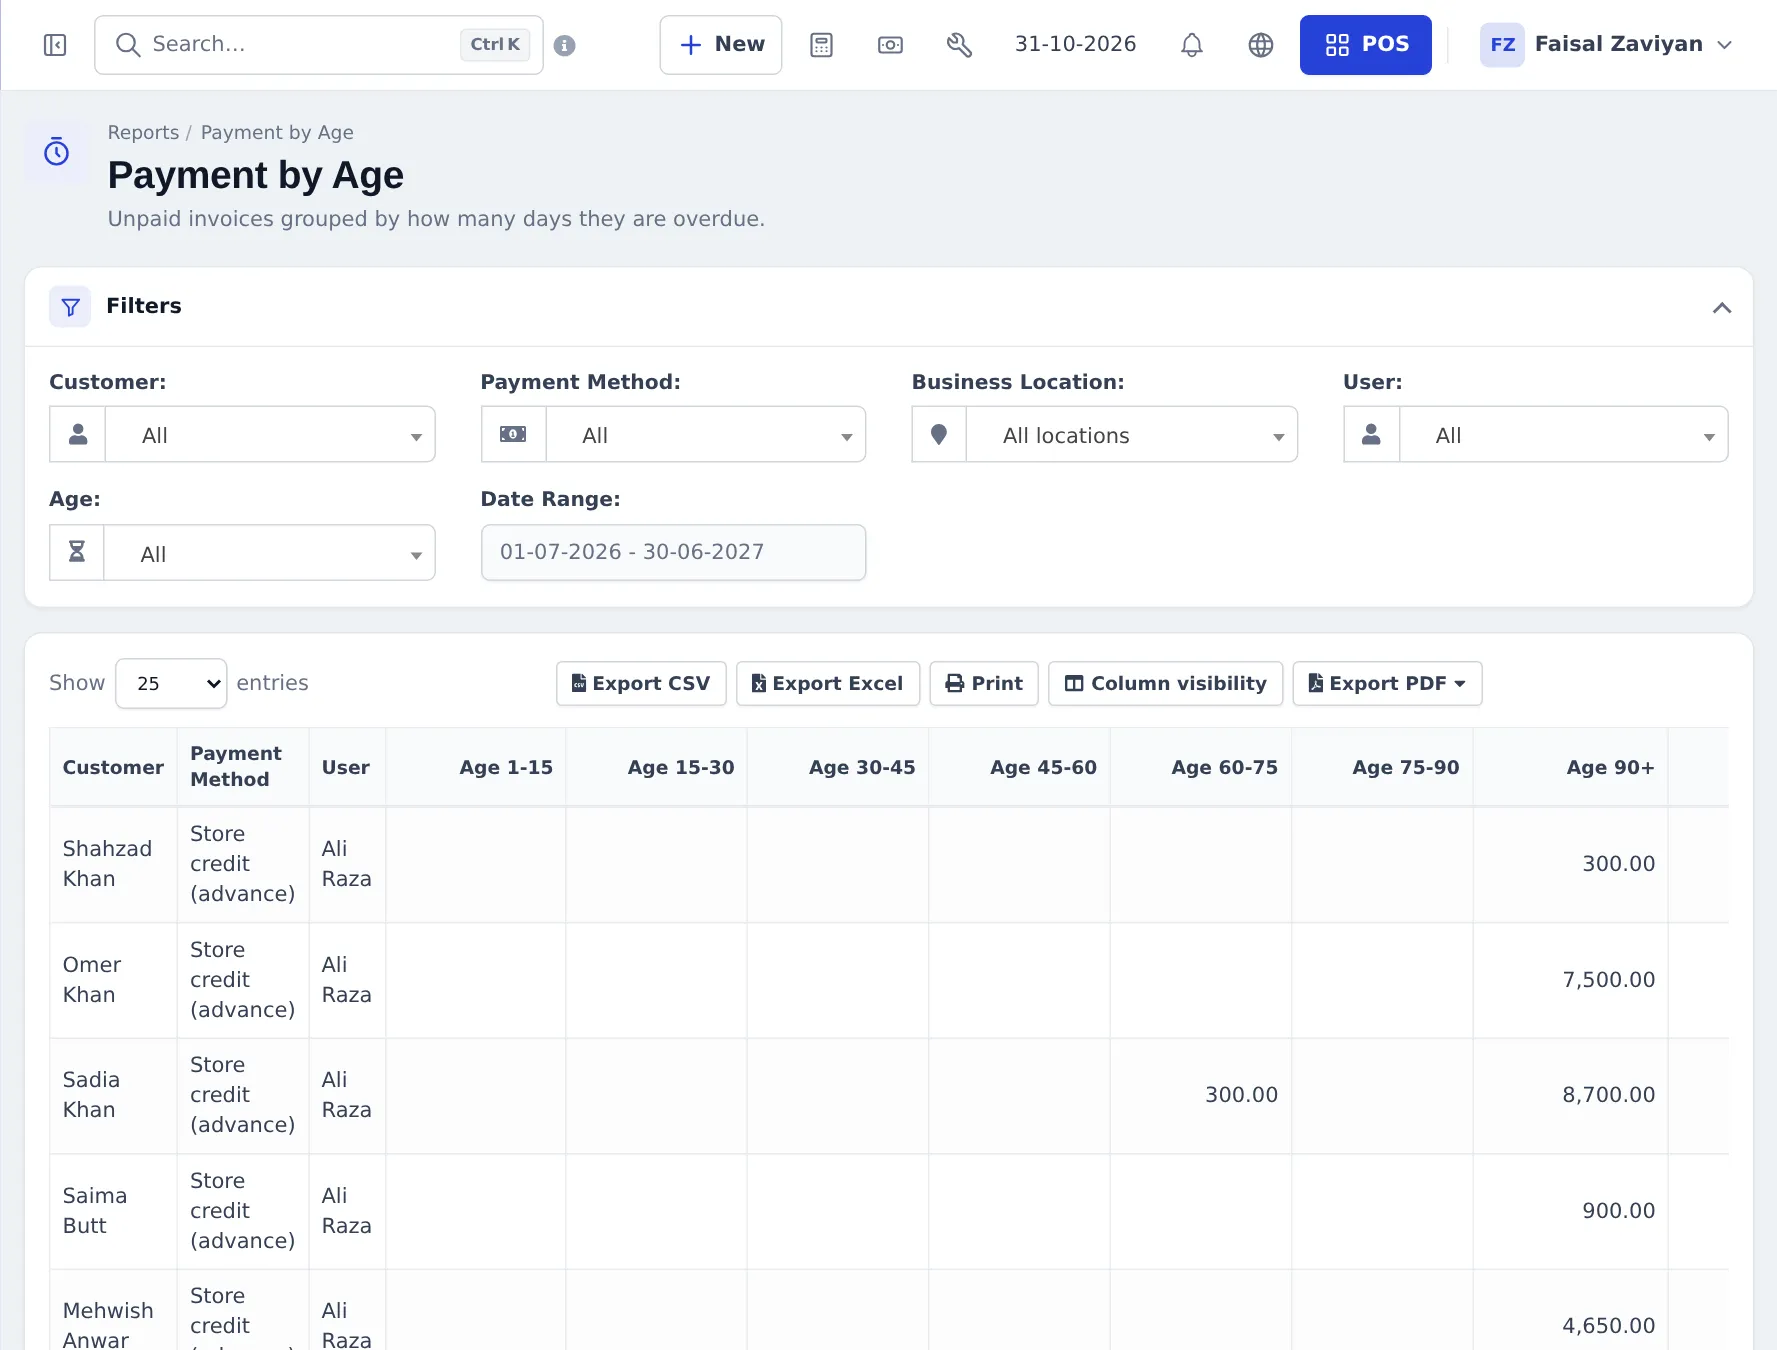The image size is (1777, 1350).
Task: Click the New button
Action: click(x=721, y=45)
